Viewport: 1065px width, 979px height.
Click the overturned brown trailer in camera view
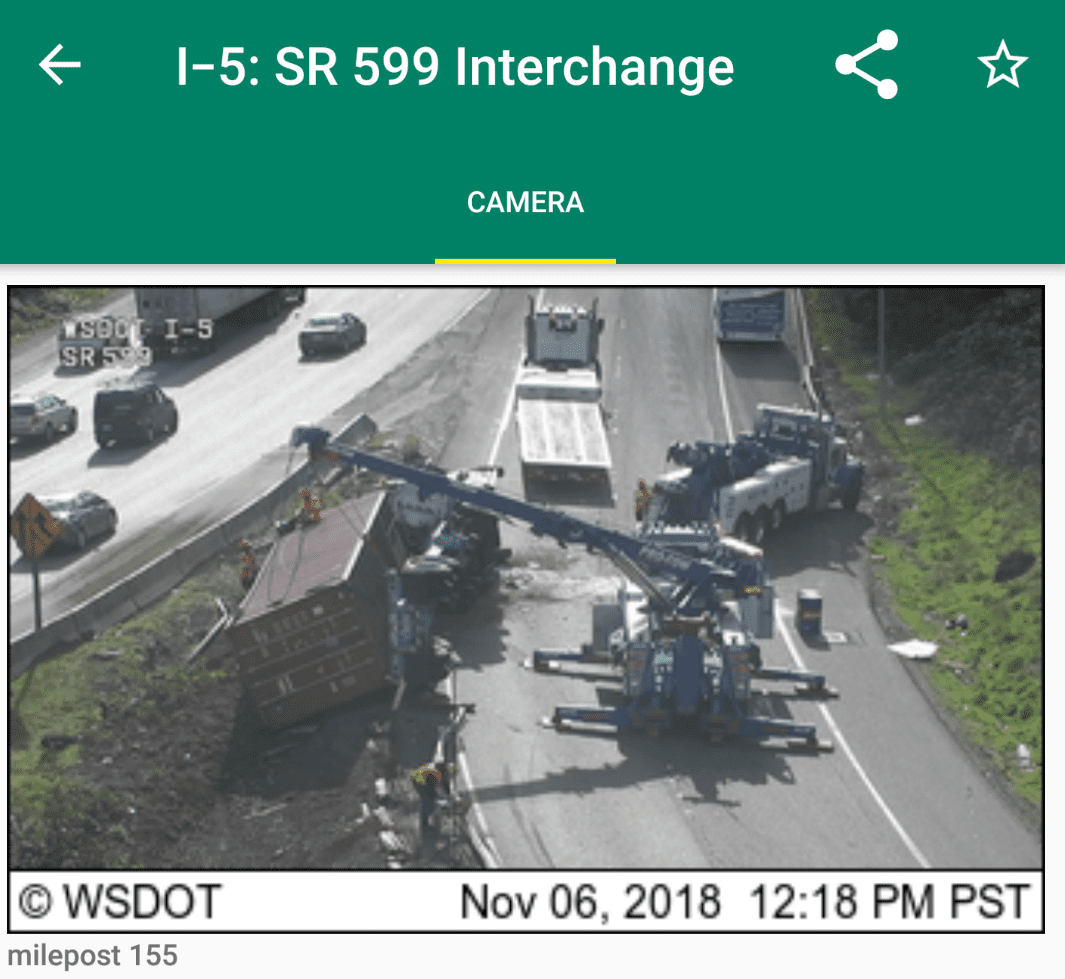[x=312, y=611]
